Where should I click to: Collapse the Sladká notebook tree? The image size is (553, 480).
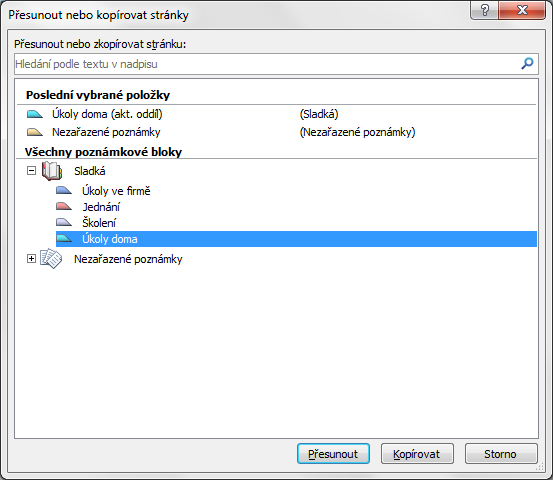[x=31, y=171]
